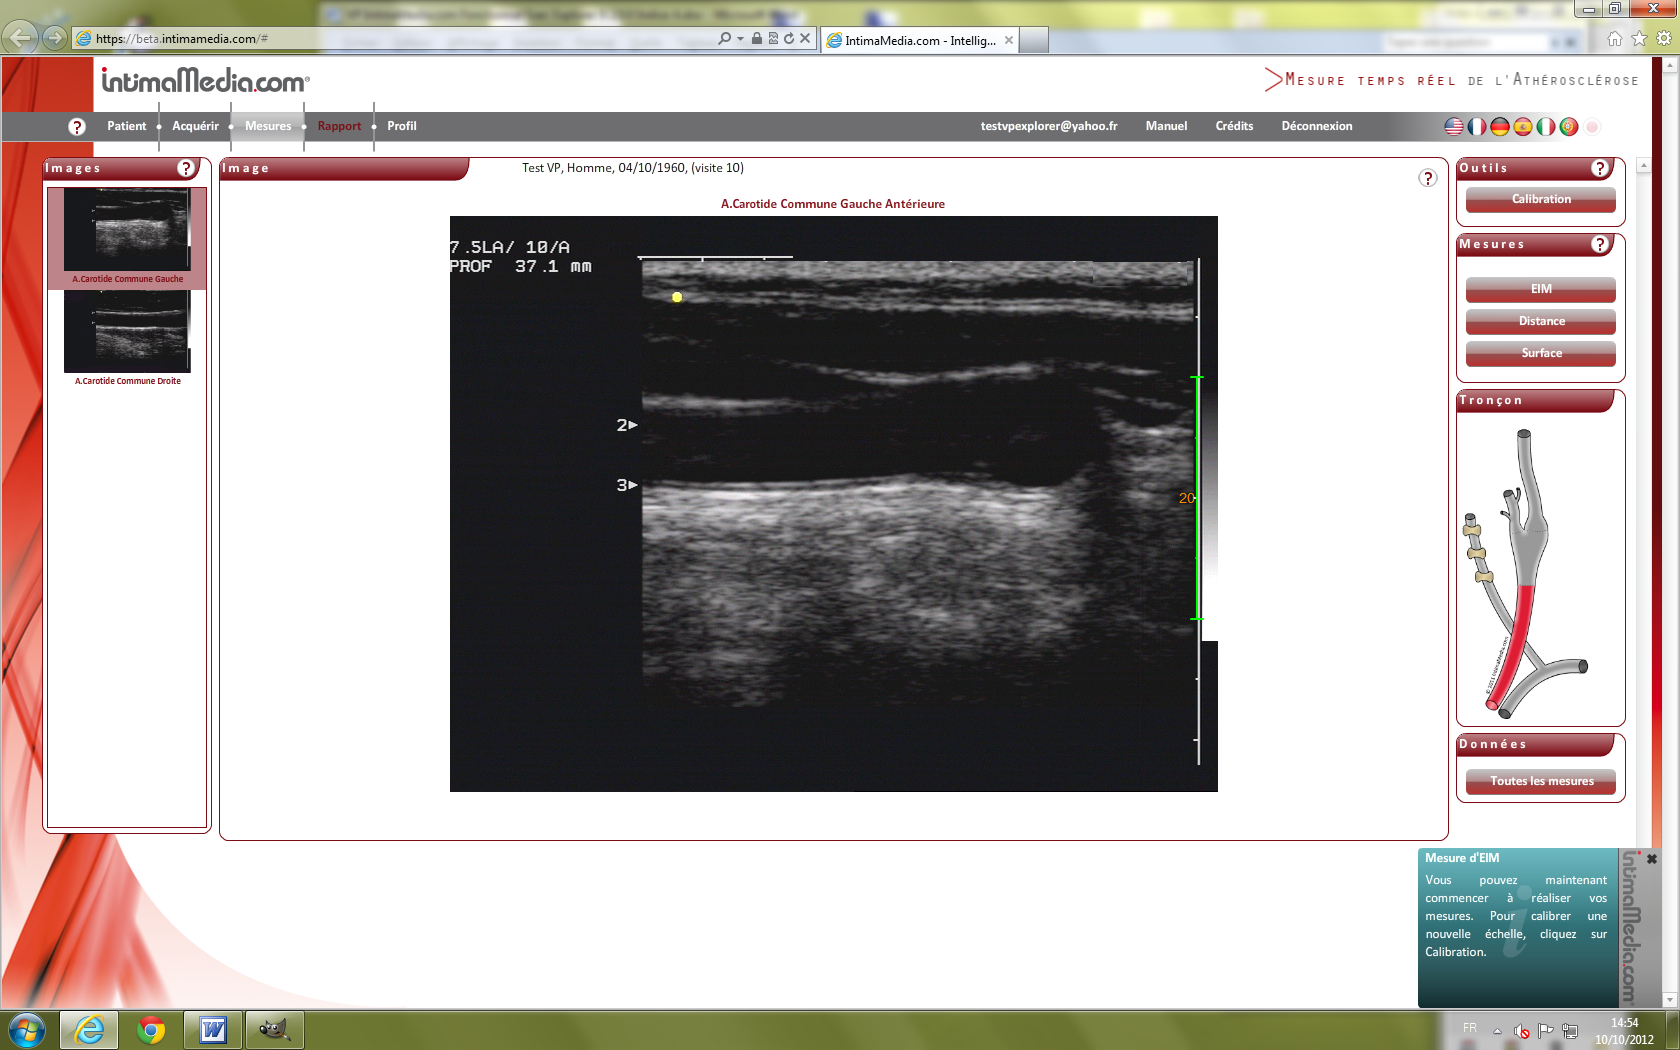Click the Mesures panel help icon
The height and width of the screenshot is (1050, 1680).
[1600, 244]
